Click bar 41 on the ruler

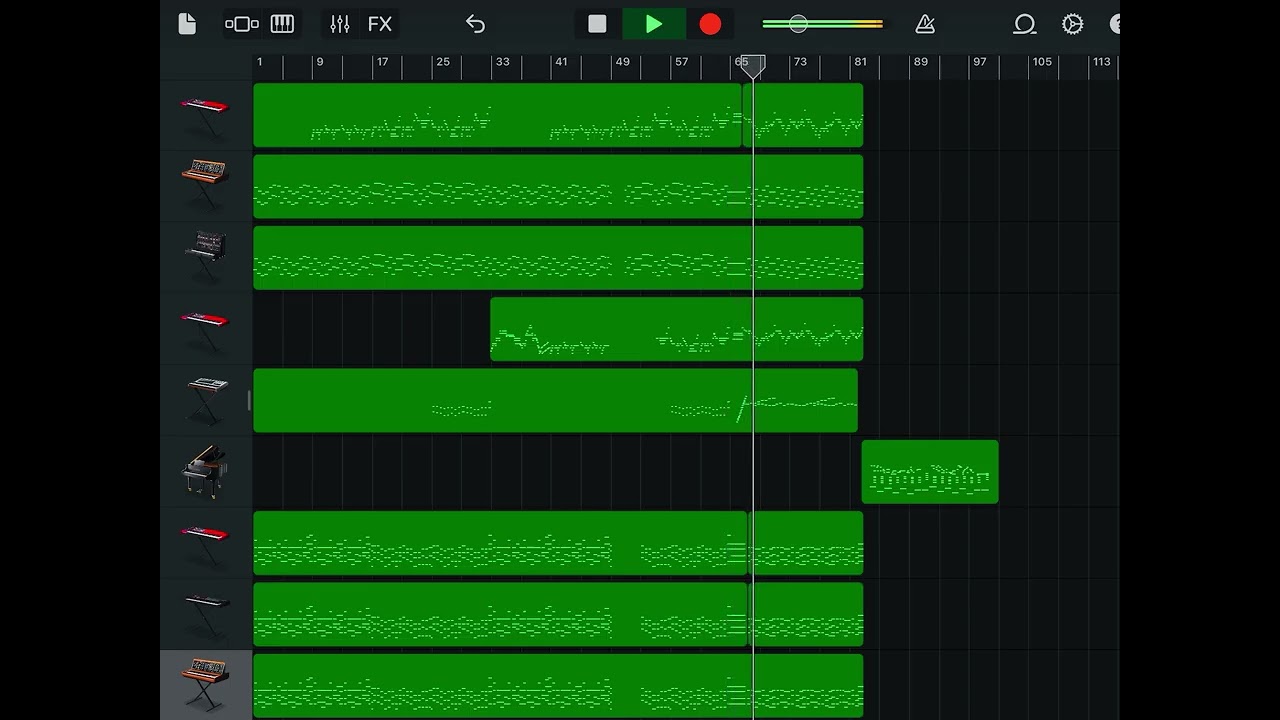tap(561, 62)
